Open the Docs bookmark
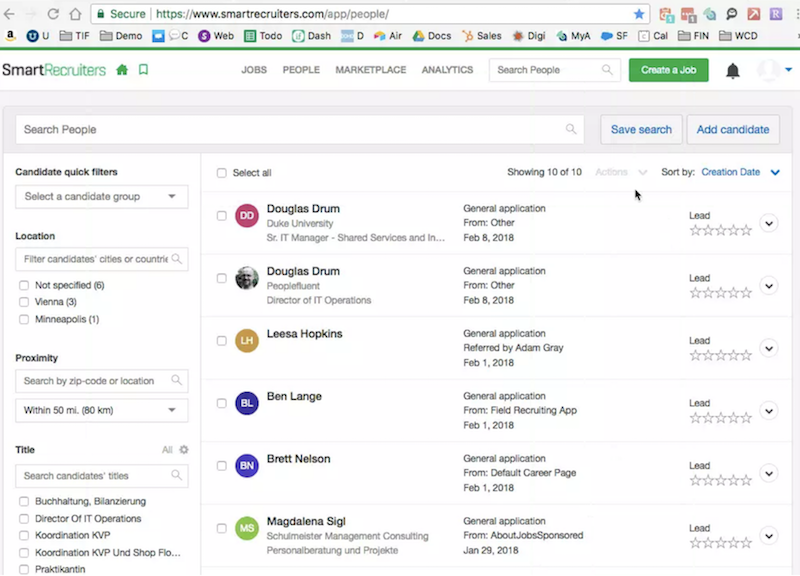The width and height of the screenshot is (800, 576). coord(432,36)
